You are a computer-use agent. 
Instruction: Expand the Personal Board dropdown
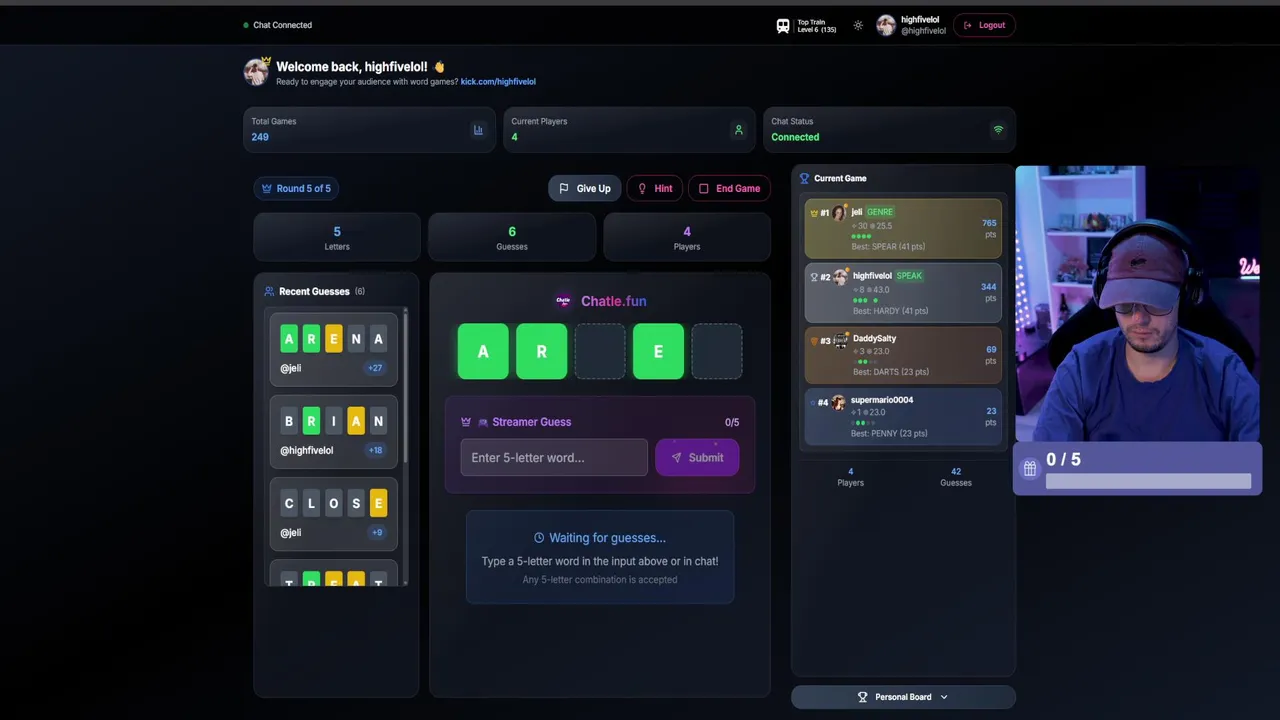(x=903, y=697)
